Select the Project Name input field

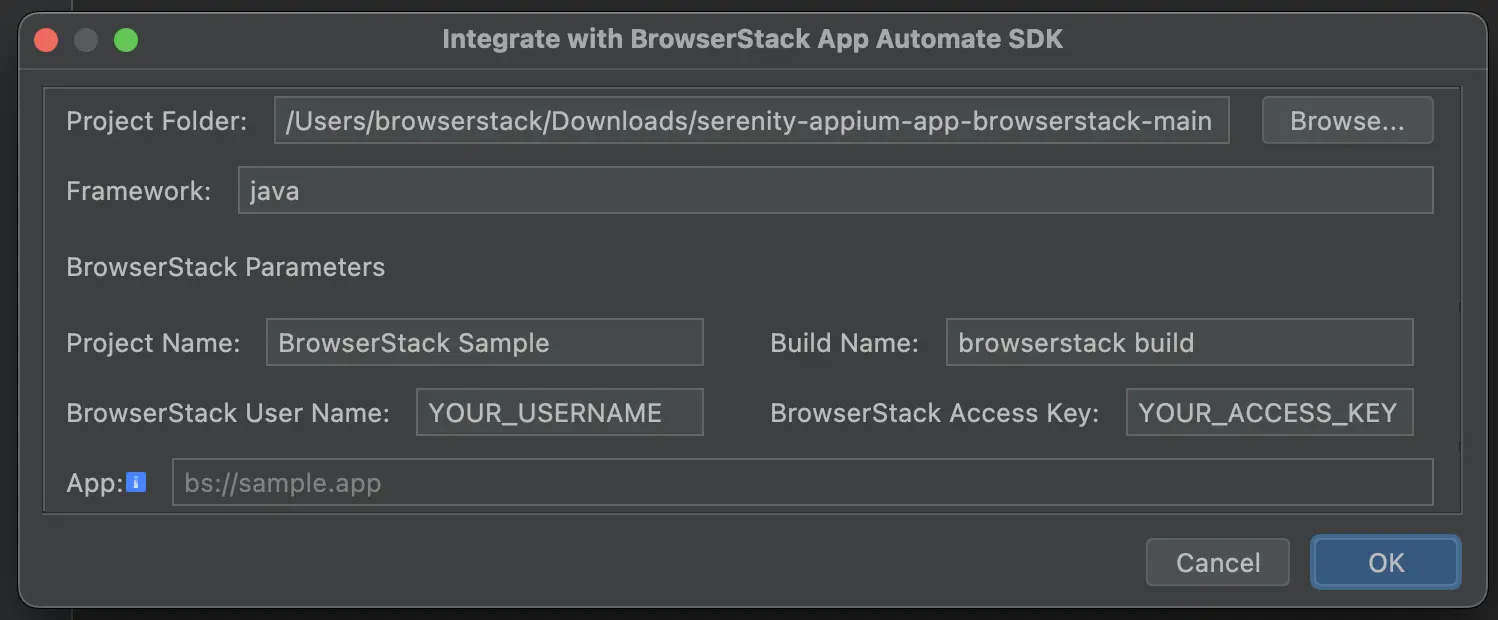point(484,343)
